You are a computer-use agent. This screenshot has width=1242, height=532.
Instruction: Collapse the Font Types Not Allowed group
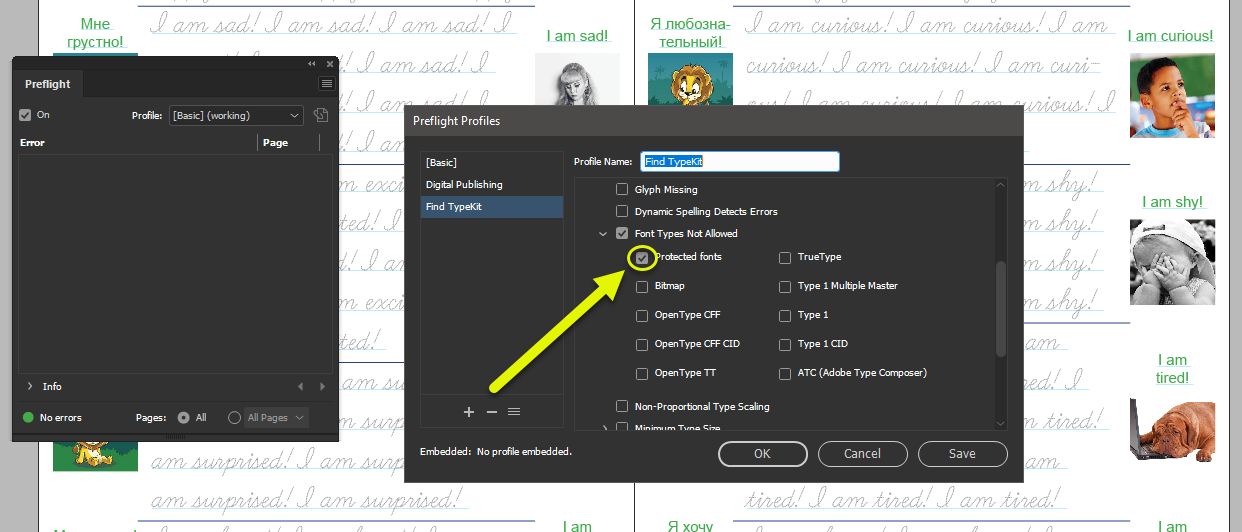(x=603, y=234)
